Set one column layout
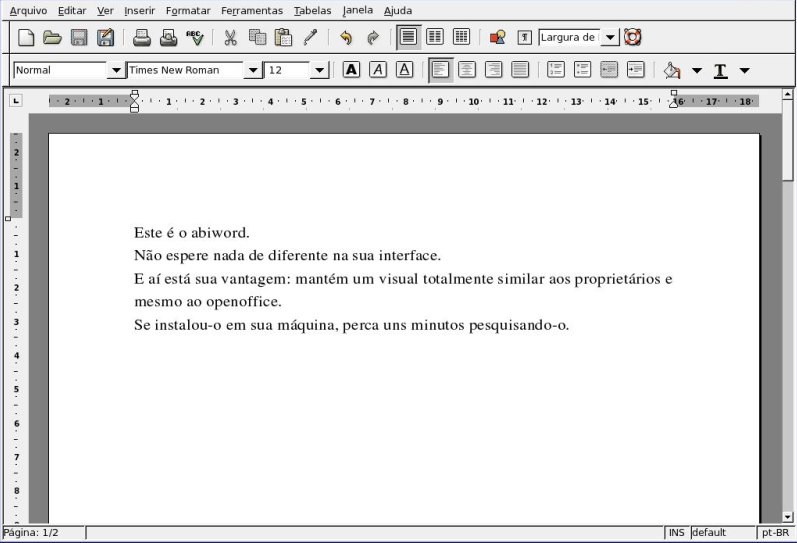797x543 pixels. click(408, 37)
